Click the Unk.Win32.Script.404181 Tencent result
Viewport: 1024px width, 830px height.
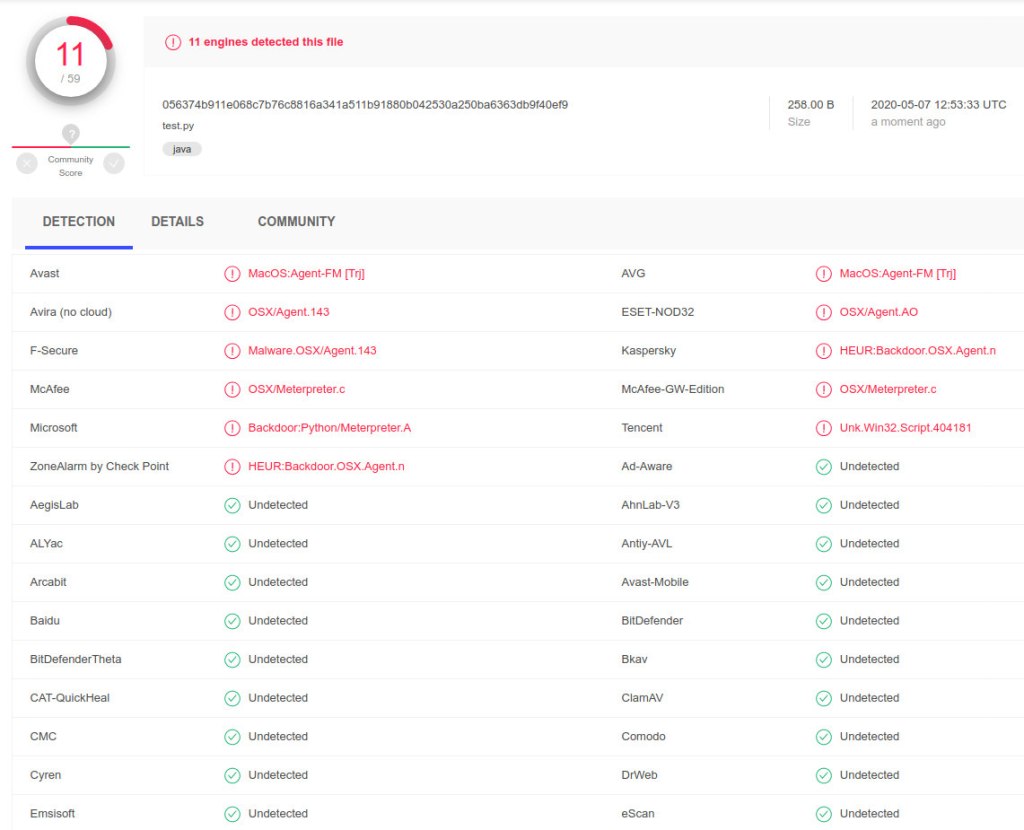(x=905, y=428)
